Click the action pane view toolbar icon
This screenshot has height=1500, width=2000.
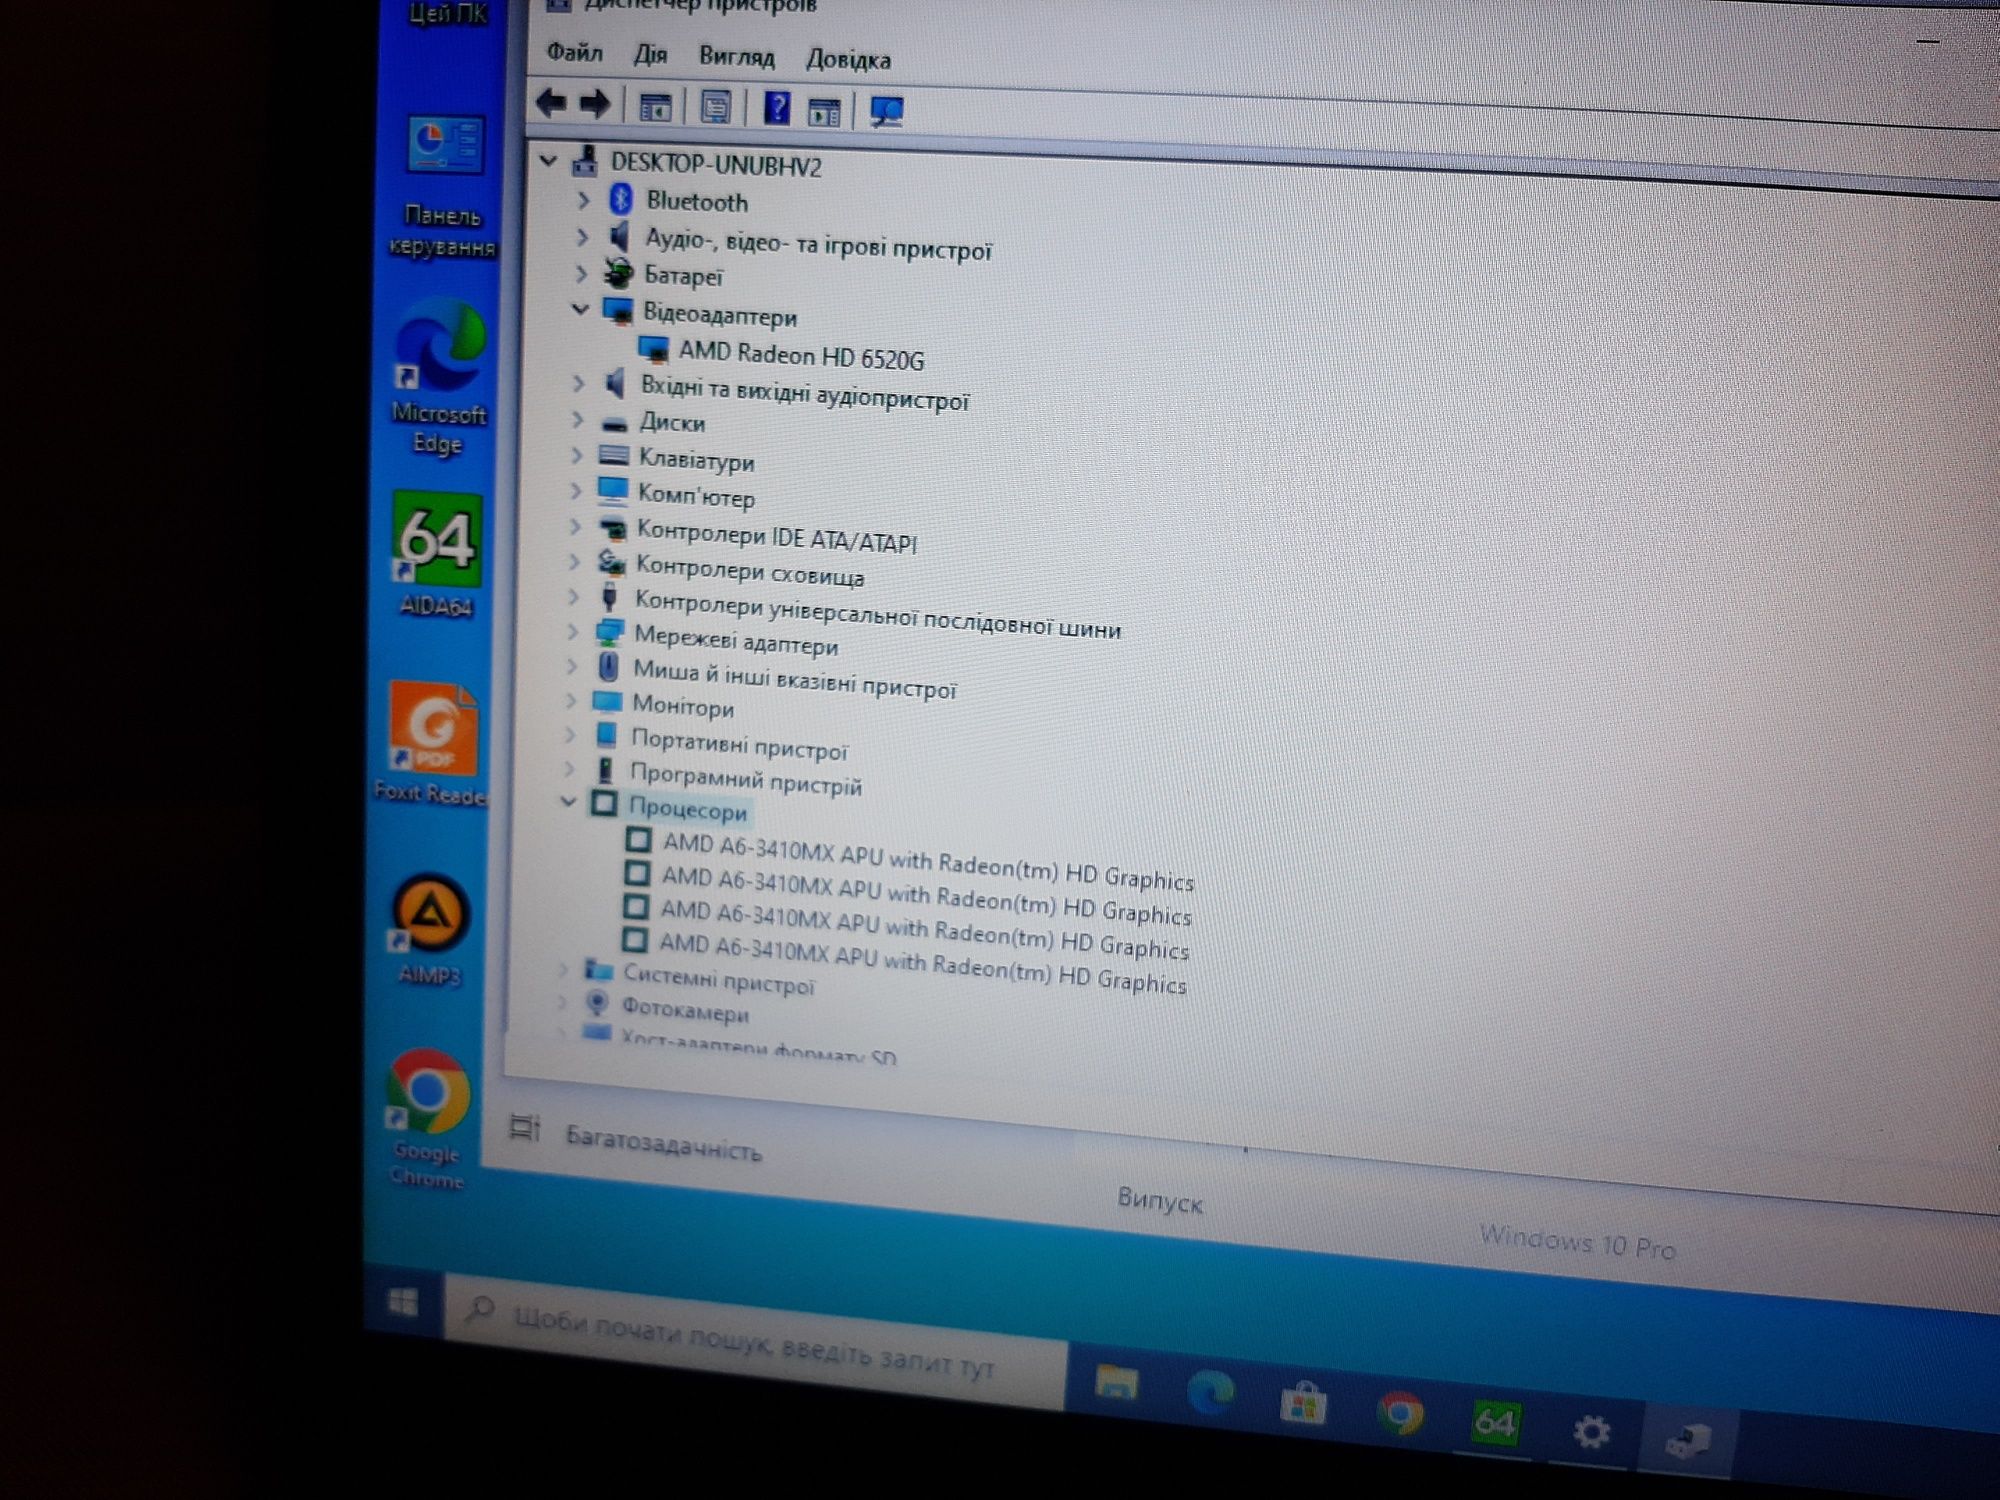tap(824, 112)
